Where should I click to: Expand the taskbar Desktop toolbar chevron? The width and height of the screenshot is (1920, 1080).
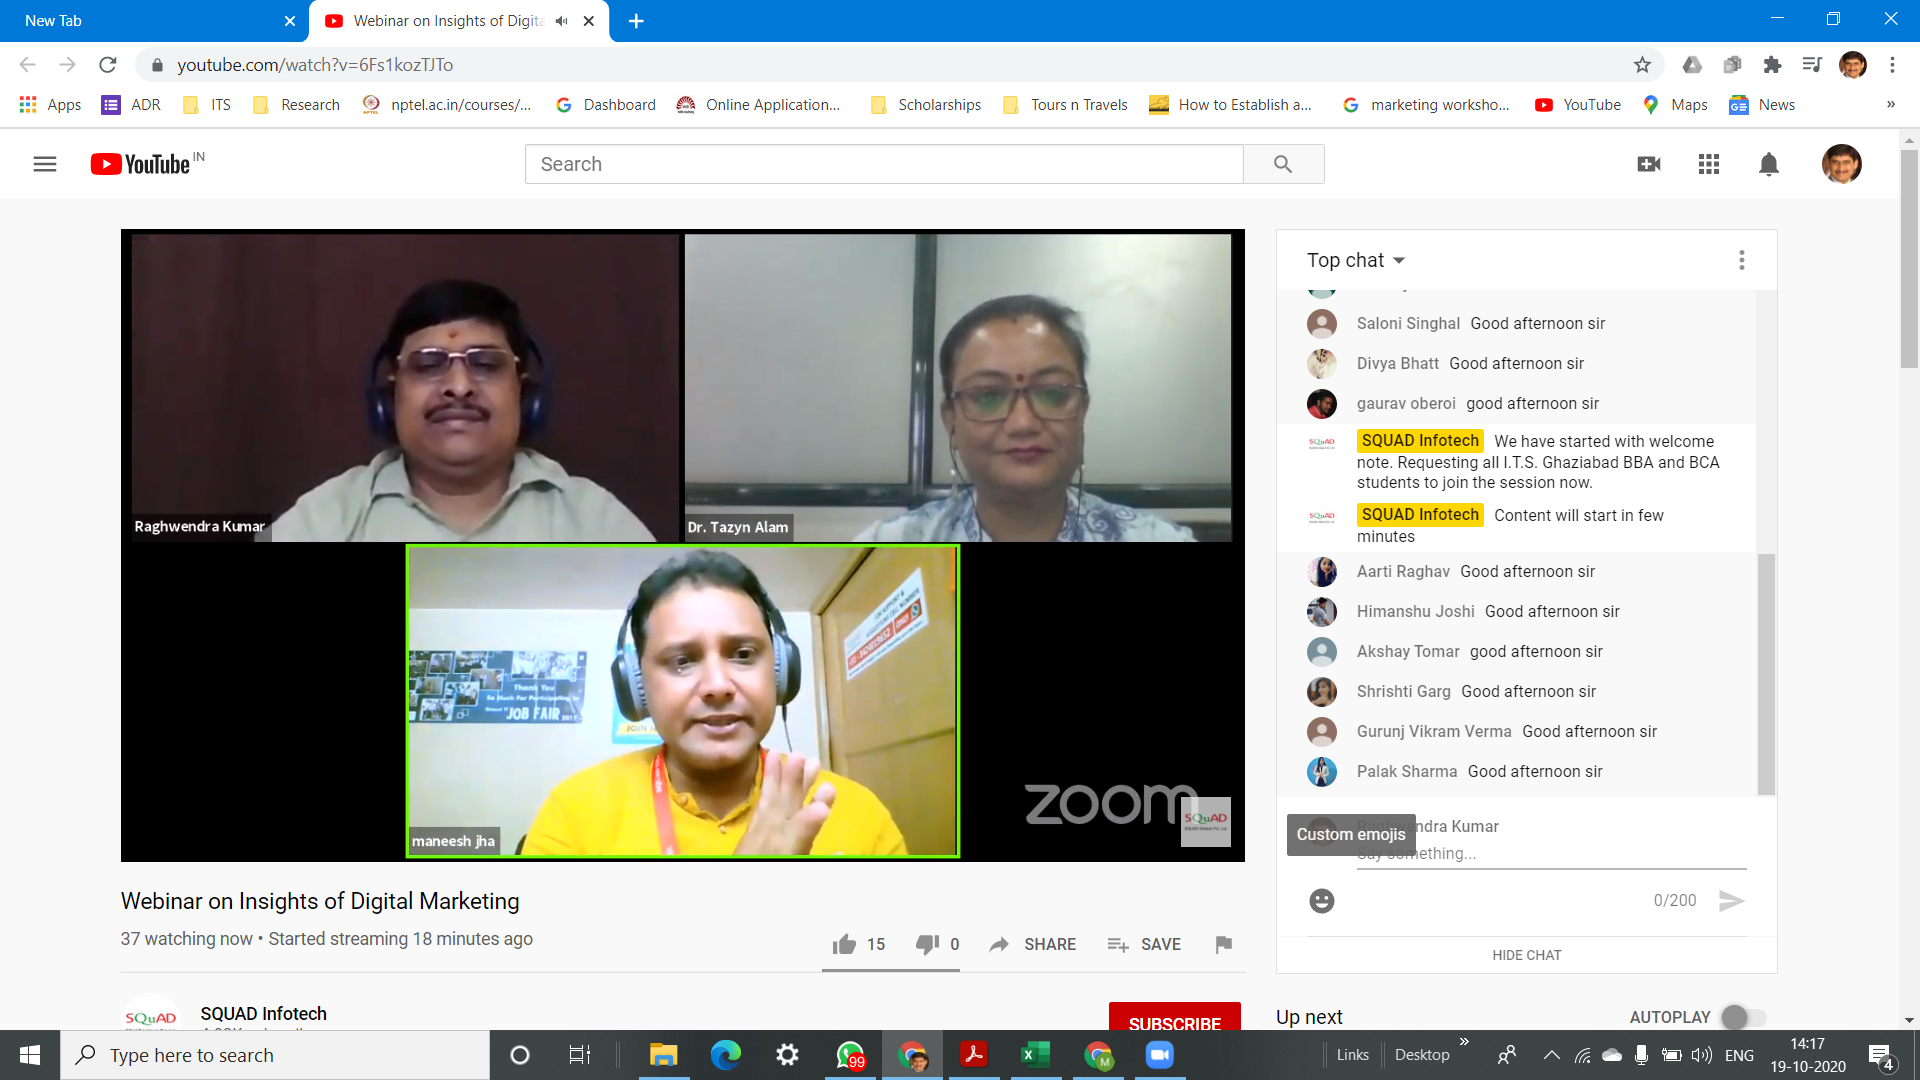pos(1464,1042)
